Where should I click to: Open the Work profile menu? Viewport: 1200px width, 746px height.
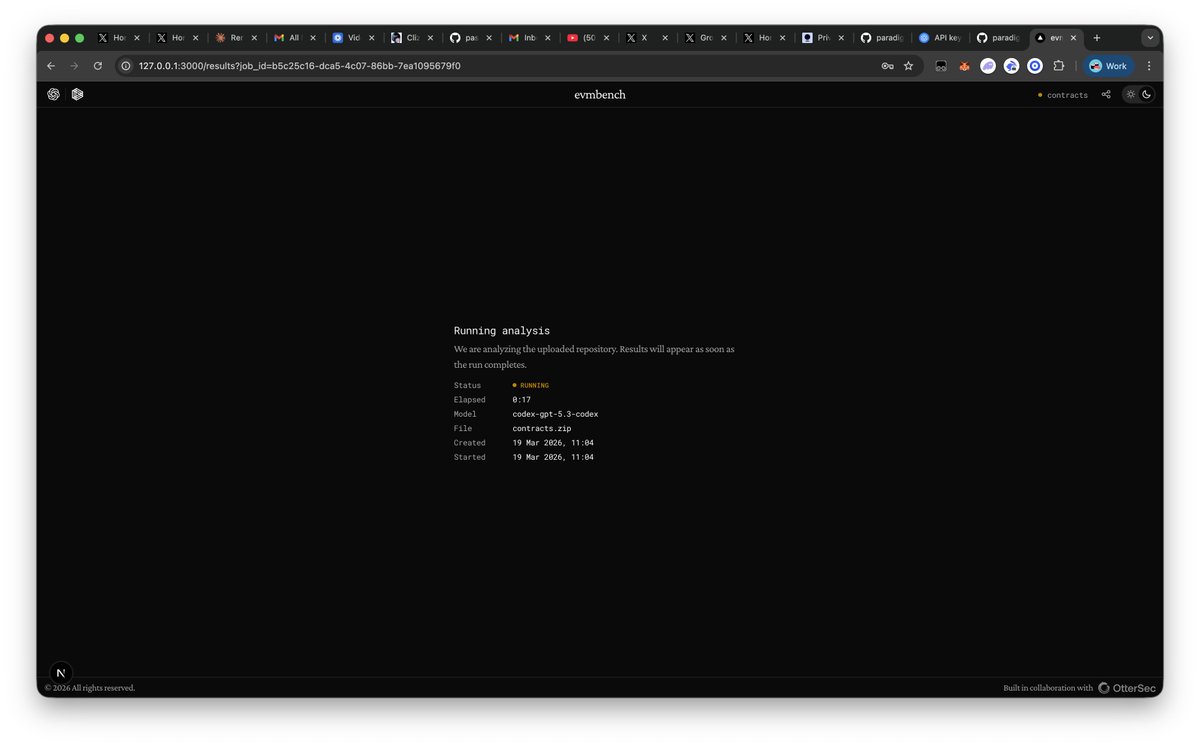tap(1109, 66)
